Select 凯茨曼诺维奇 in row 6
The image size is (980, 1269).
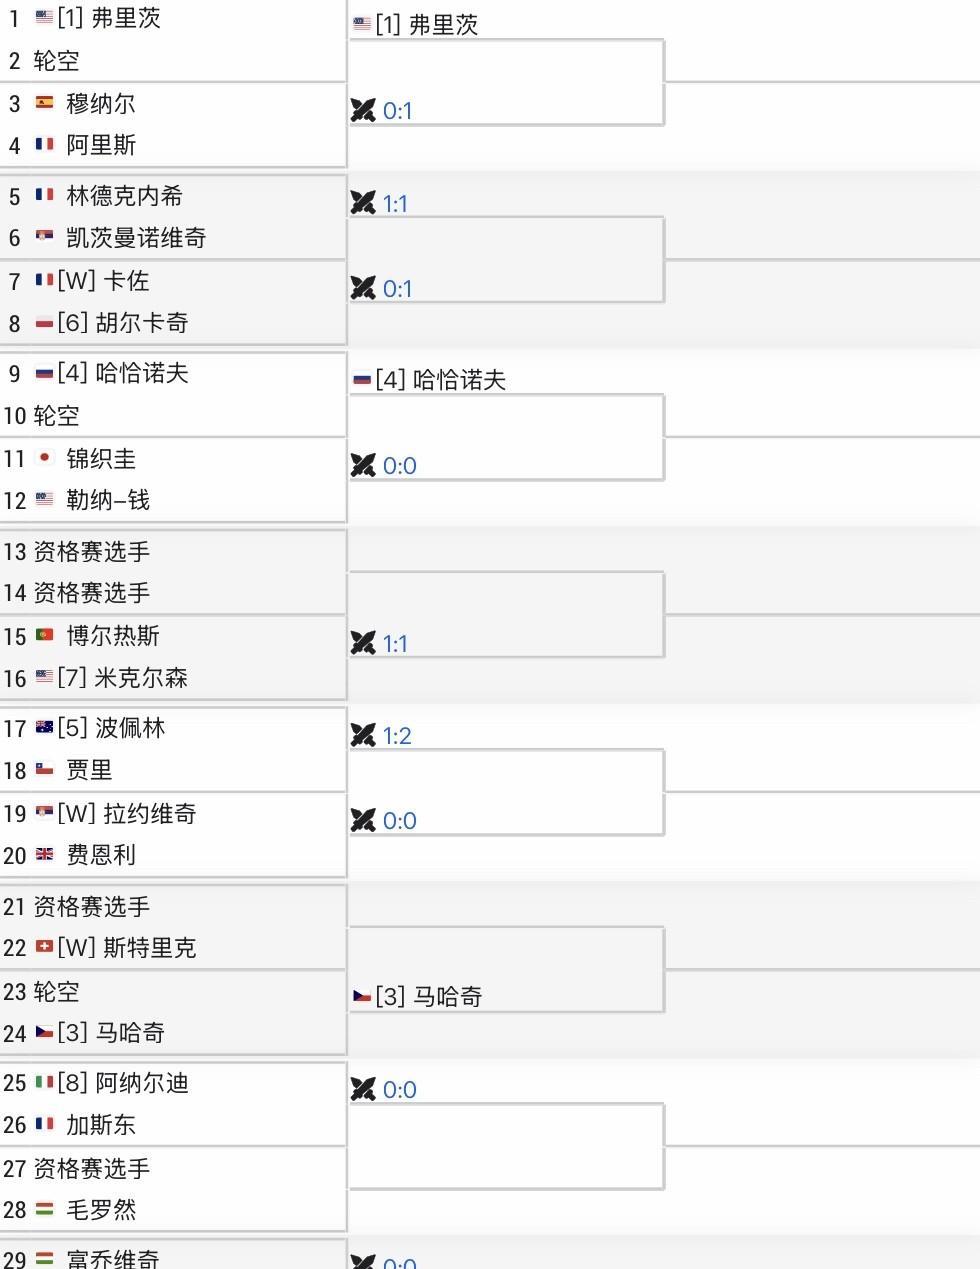point(136,238)
